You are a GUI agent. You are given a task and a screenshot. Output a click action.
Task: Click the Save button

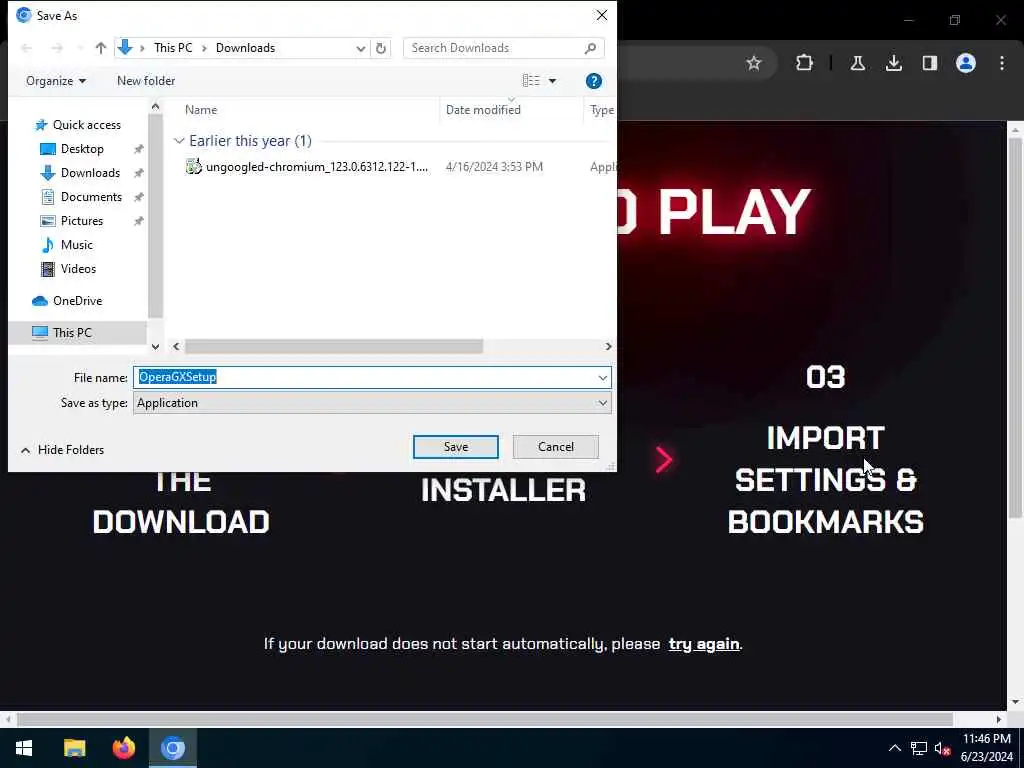(x=456, y=447)
